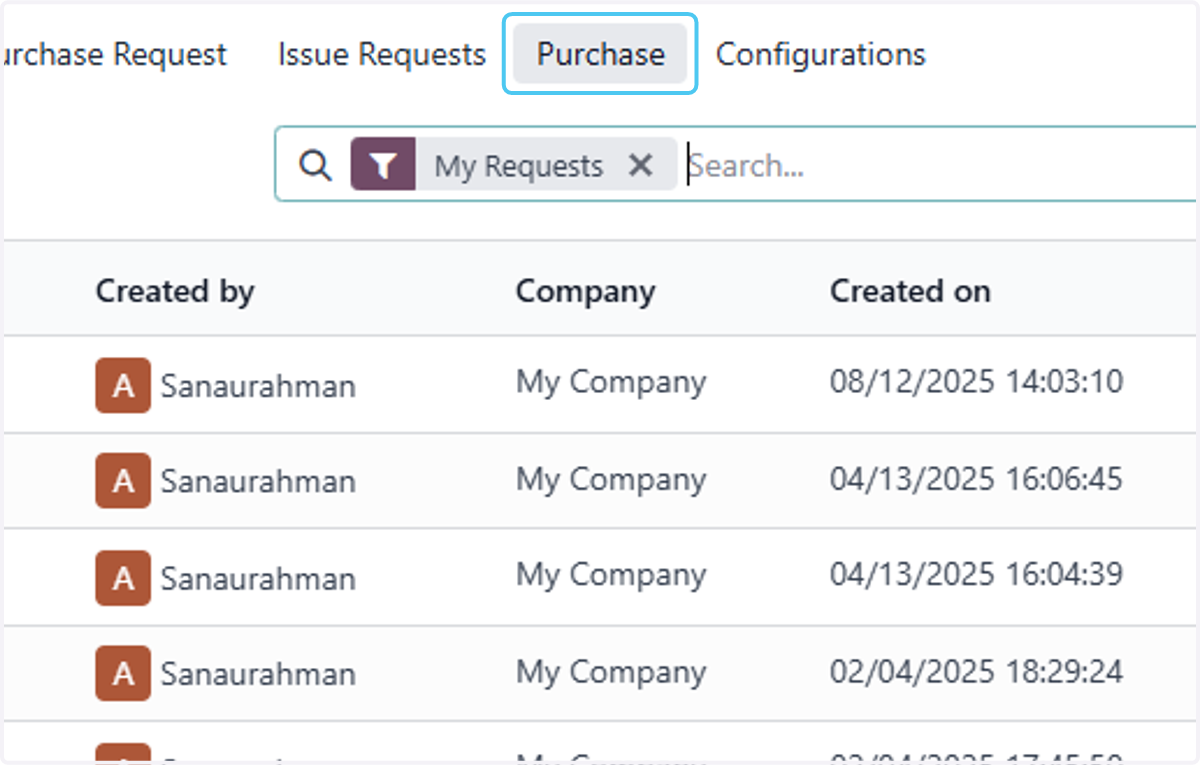Open the Configurations menu
The width and height of the screenshot is (1200, 765).
click(x=820, y=54)
